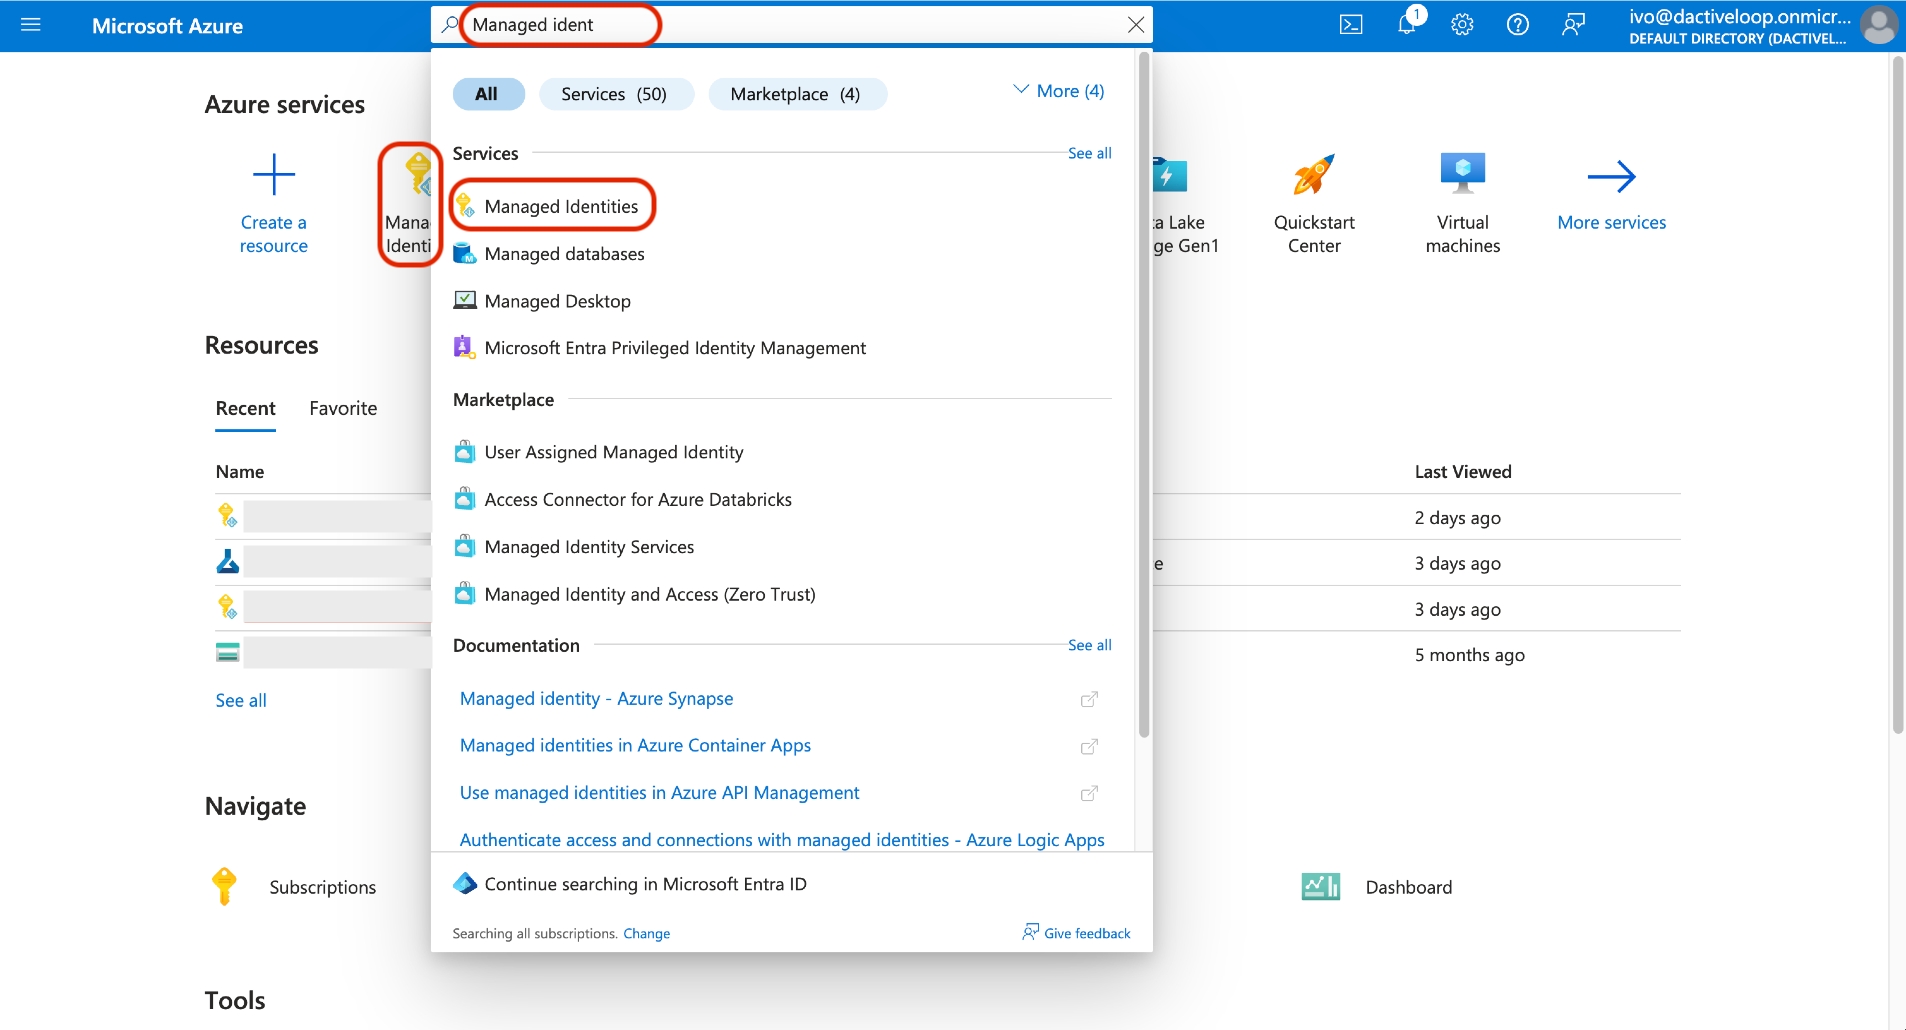
Task: Open the Virtual machines icon
Action: pyautogui.click(x=1462, y=176)
